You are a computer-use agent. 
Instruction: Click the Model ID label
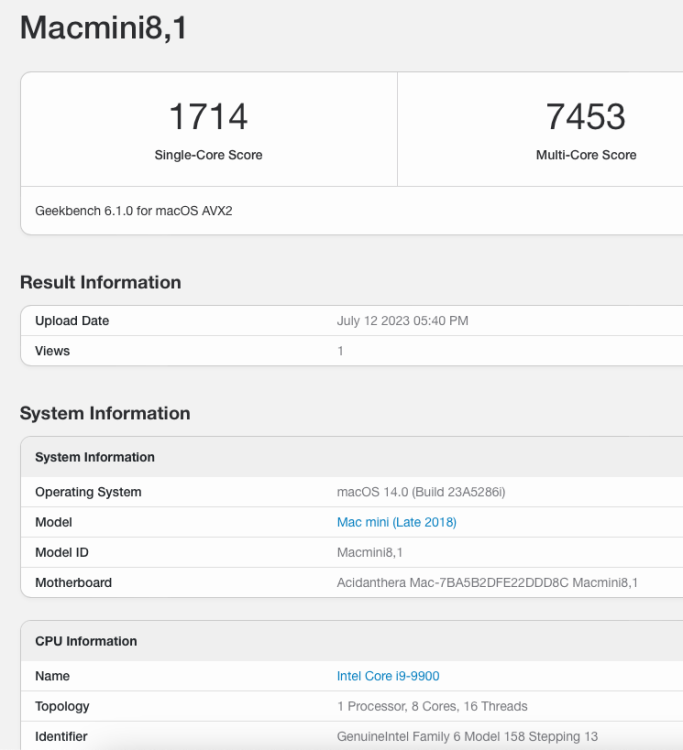point(62,552)
